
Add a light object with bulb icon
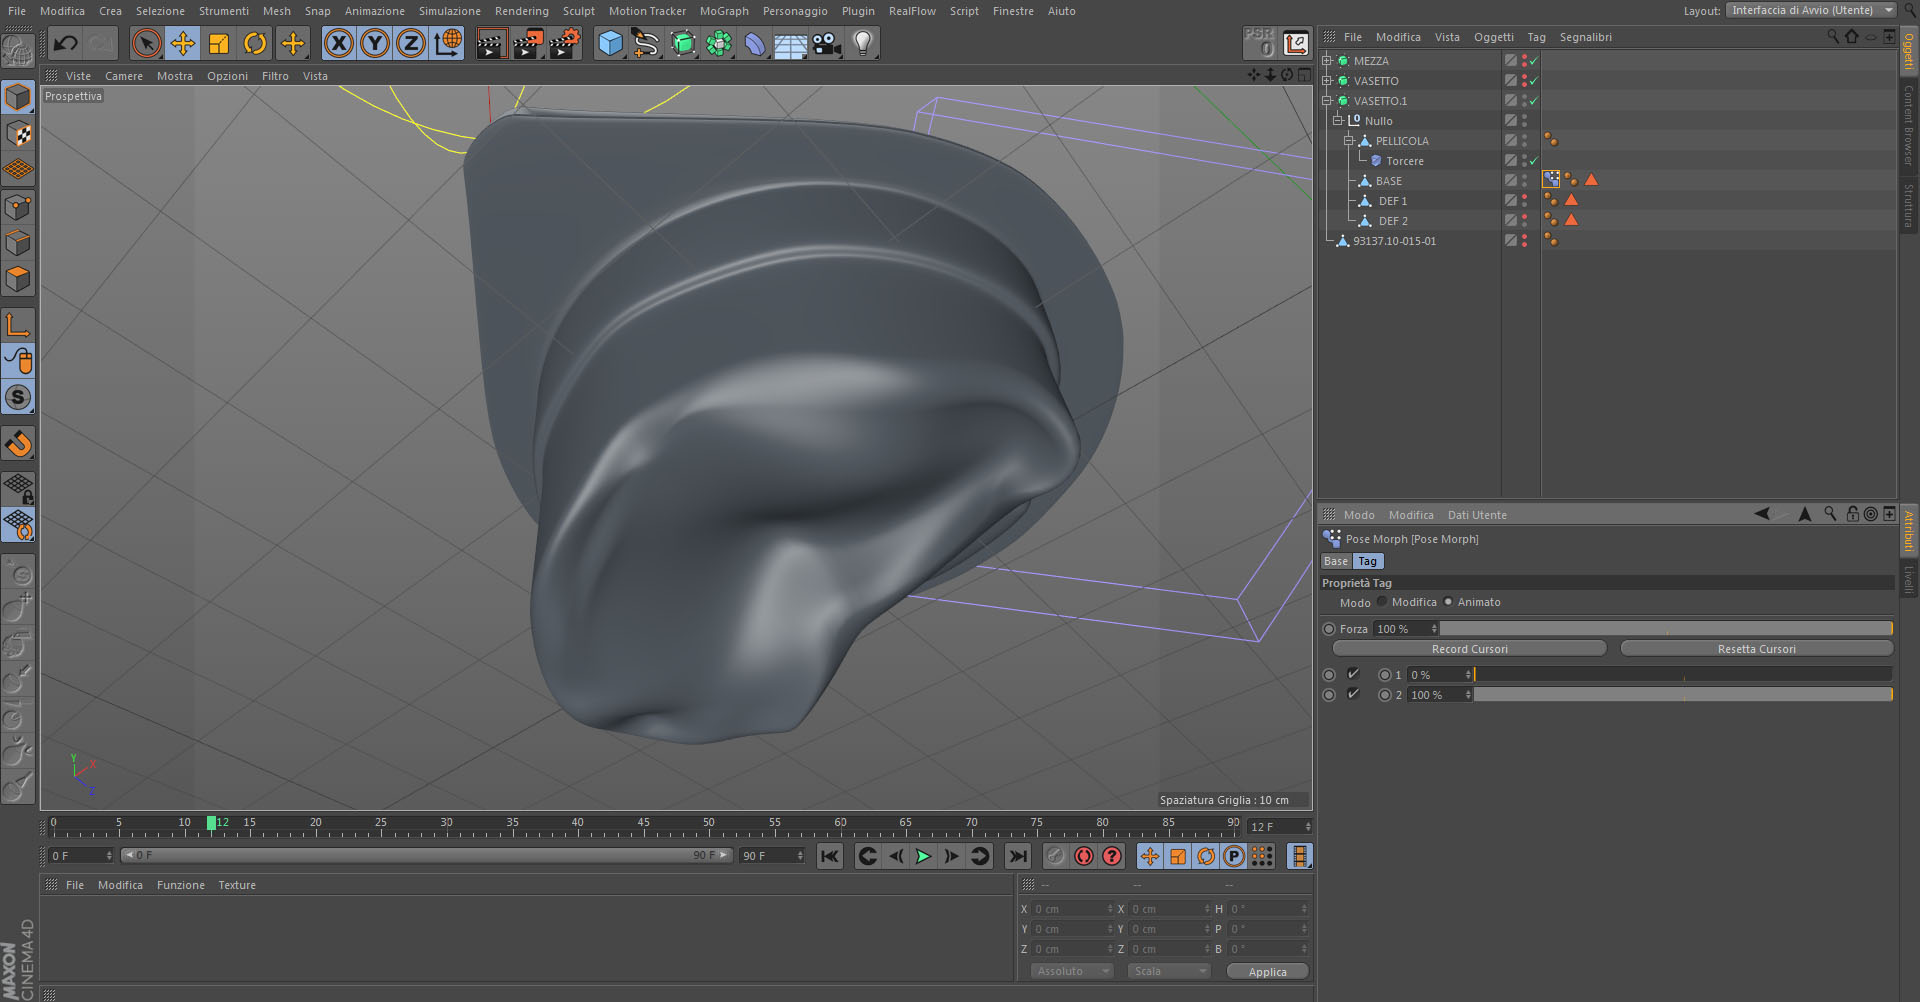(863, 43)
